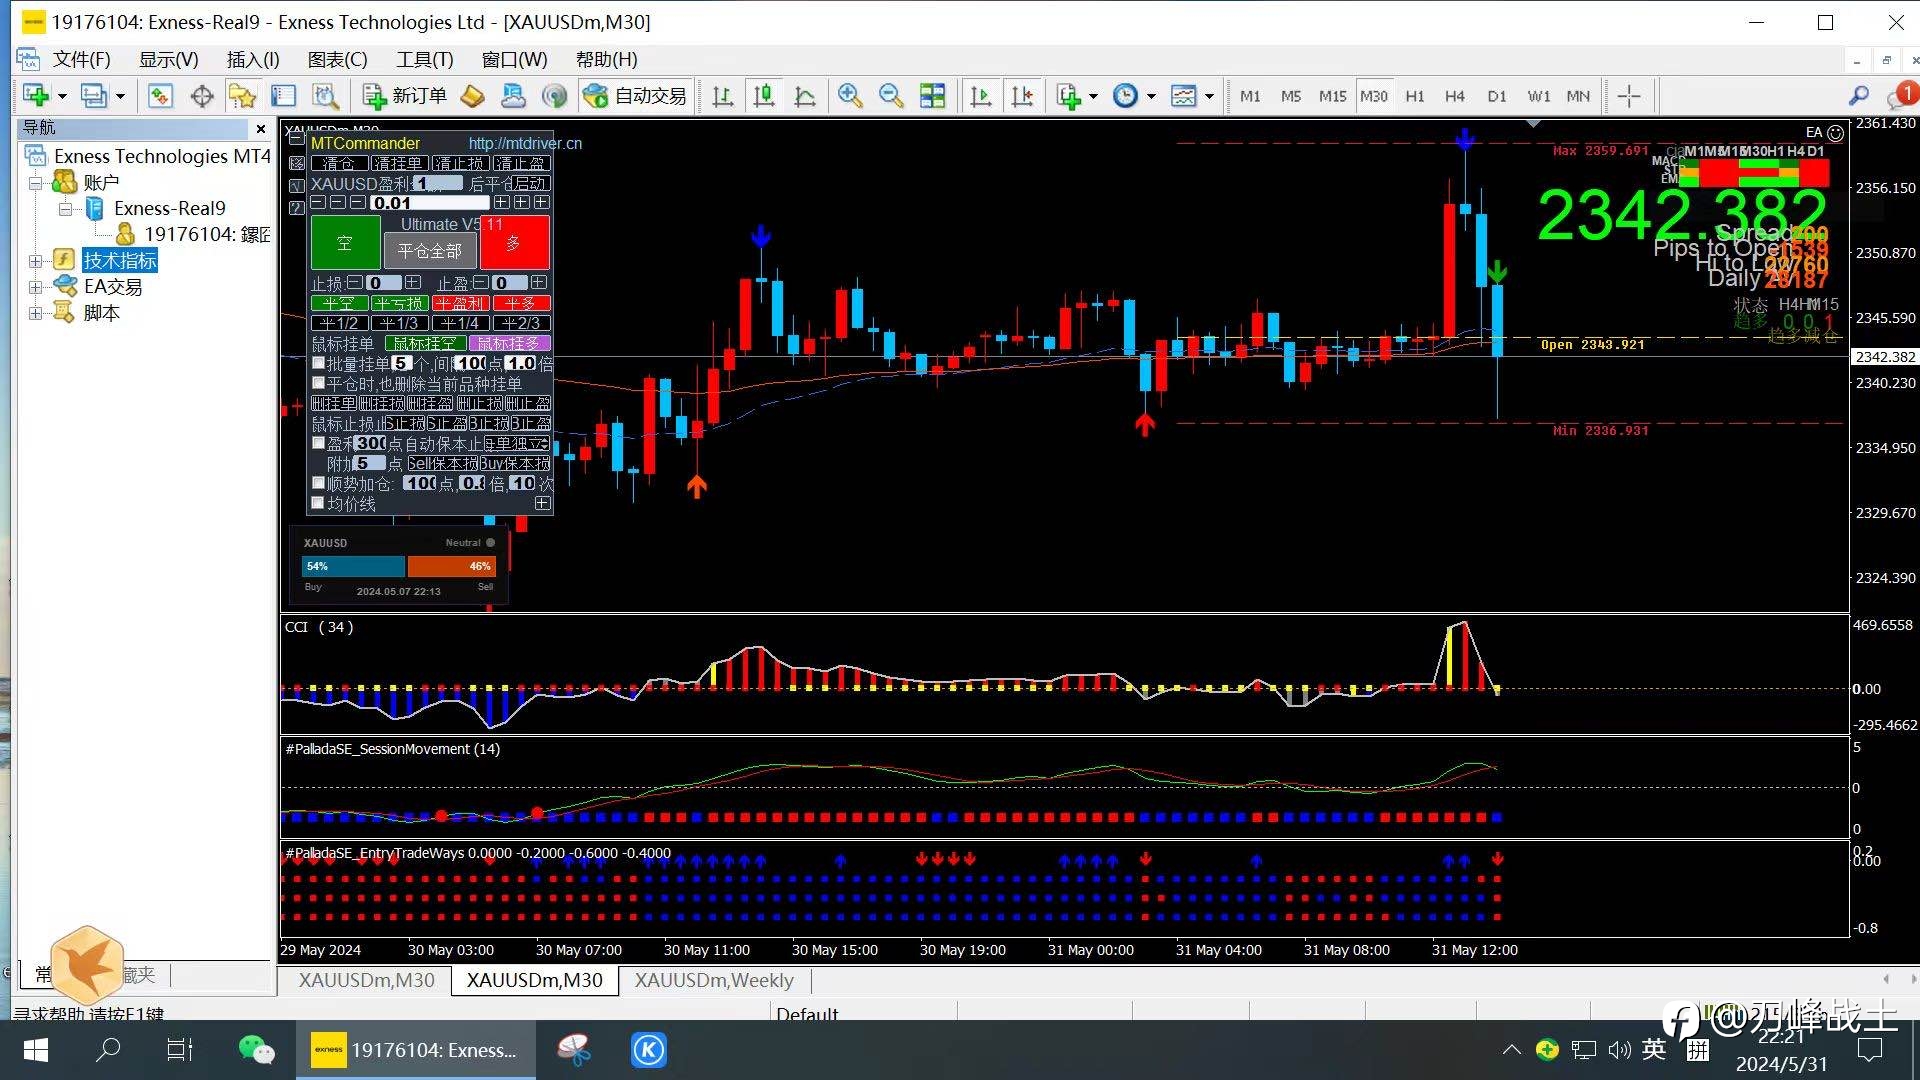The width and height of the screenshot is (1920, 1080).
Task: Click the 0.01 lot size input field
Action: [x=429, y=203]
